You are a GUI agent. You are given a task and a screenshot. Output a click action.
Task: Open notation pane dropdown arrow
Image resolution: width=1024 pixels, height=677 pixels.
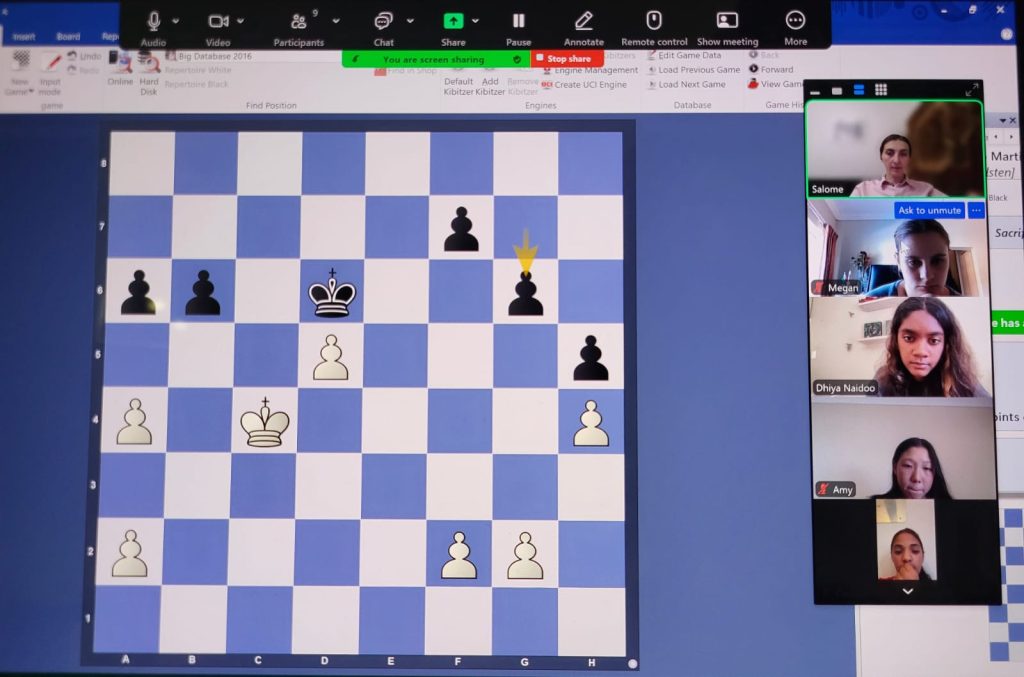(x=1003, y=121)
